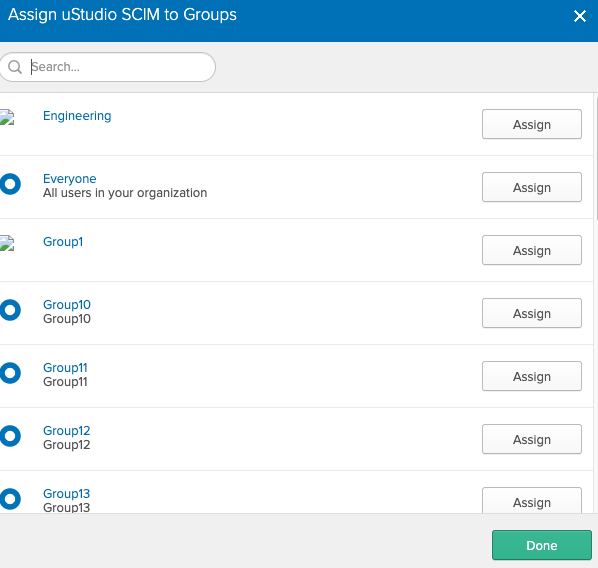598x568 pixels.
Task: Click the Engineering group image icon
Action: (7, 117)
